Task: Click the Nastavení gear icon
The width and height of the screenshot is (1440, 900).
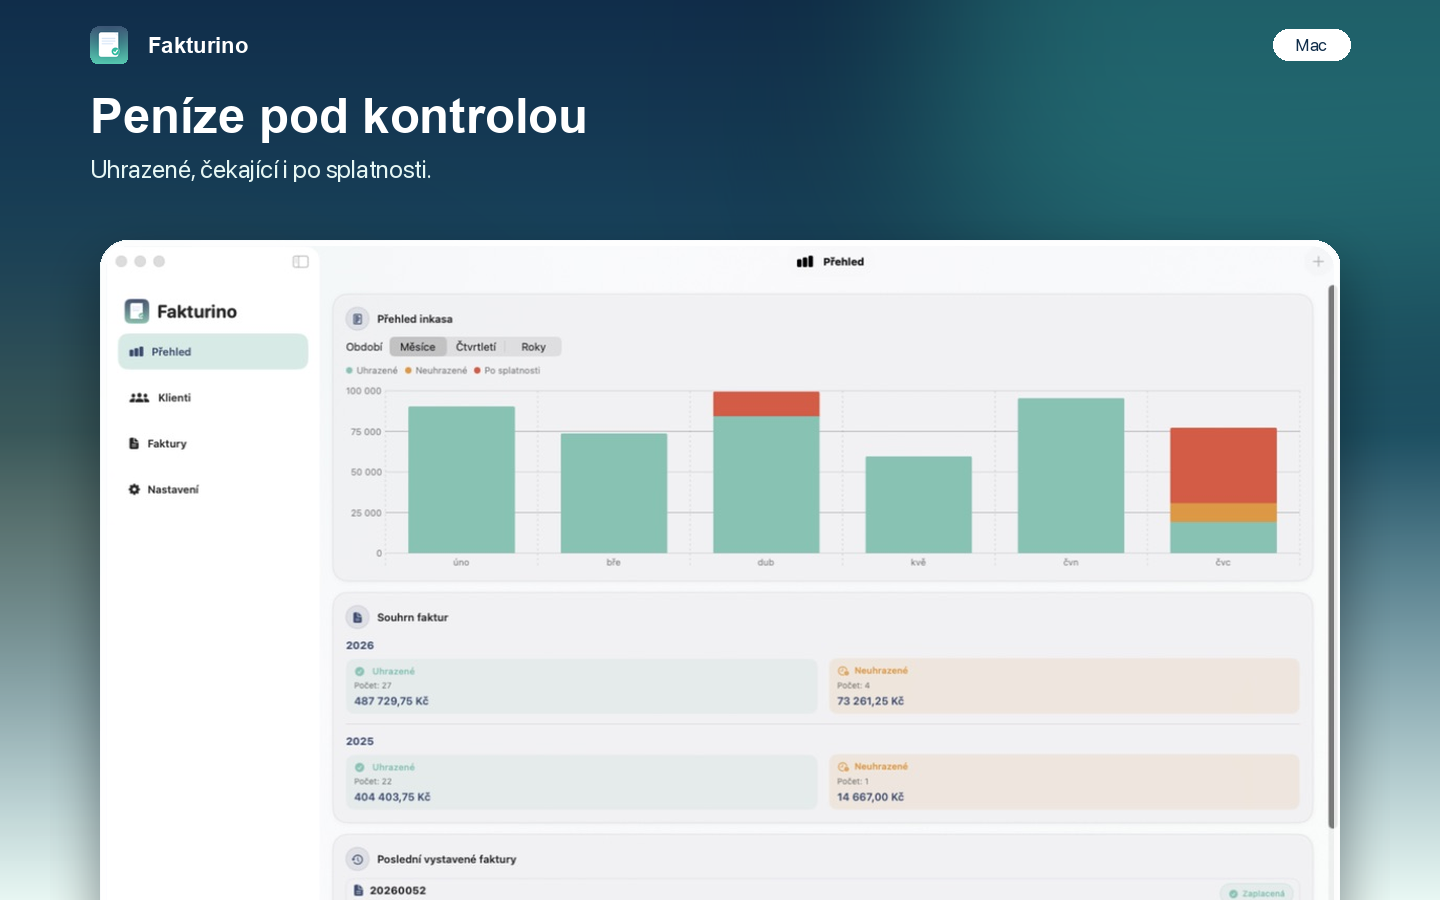Action: click(134, 490)
